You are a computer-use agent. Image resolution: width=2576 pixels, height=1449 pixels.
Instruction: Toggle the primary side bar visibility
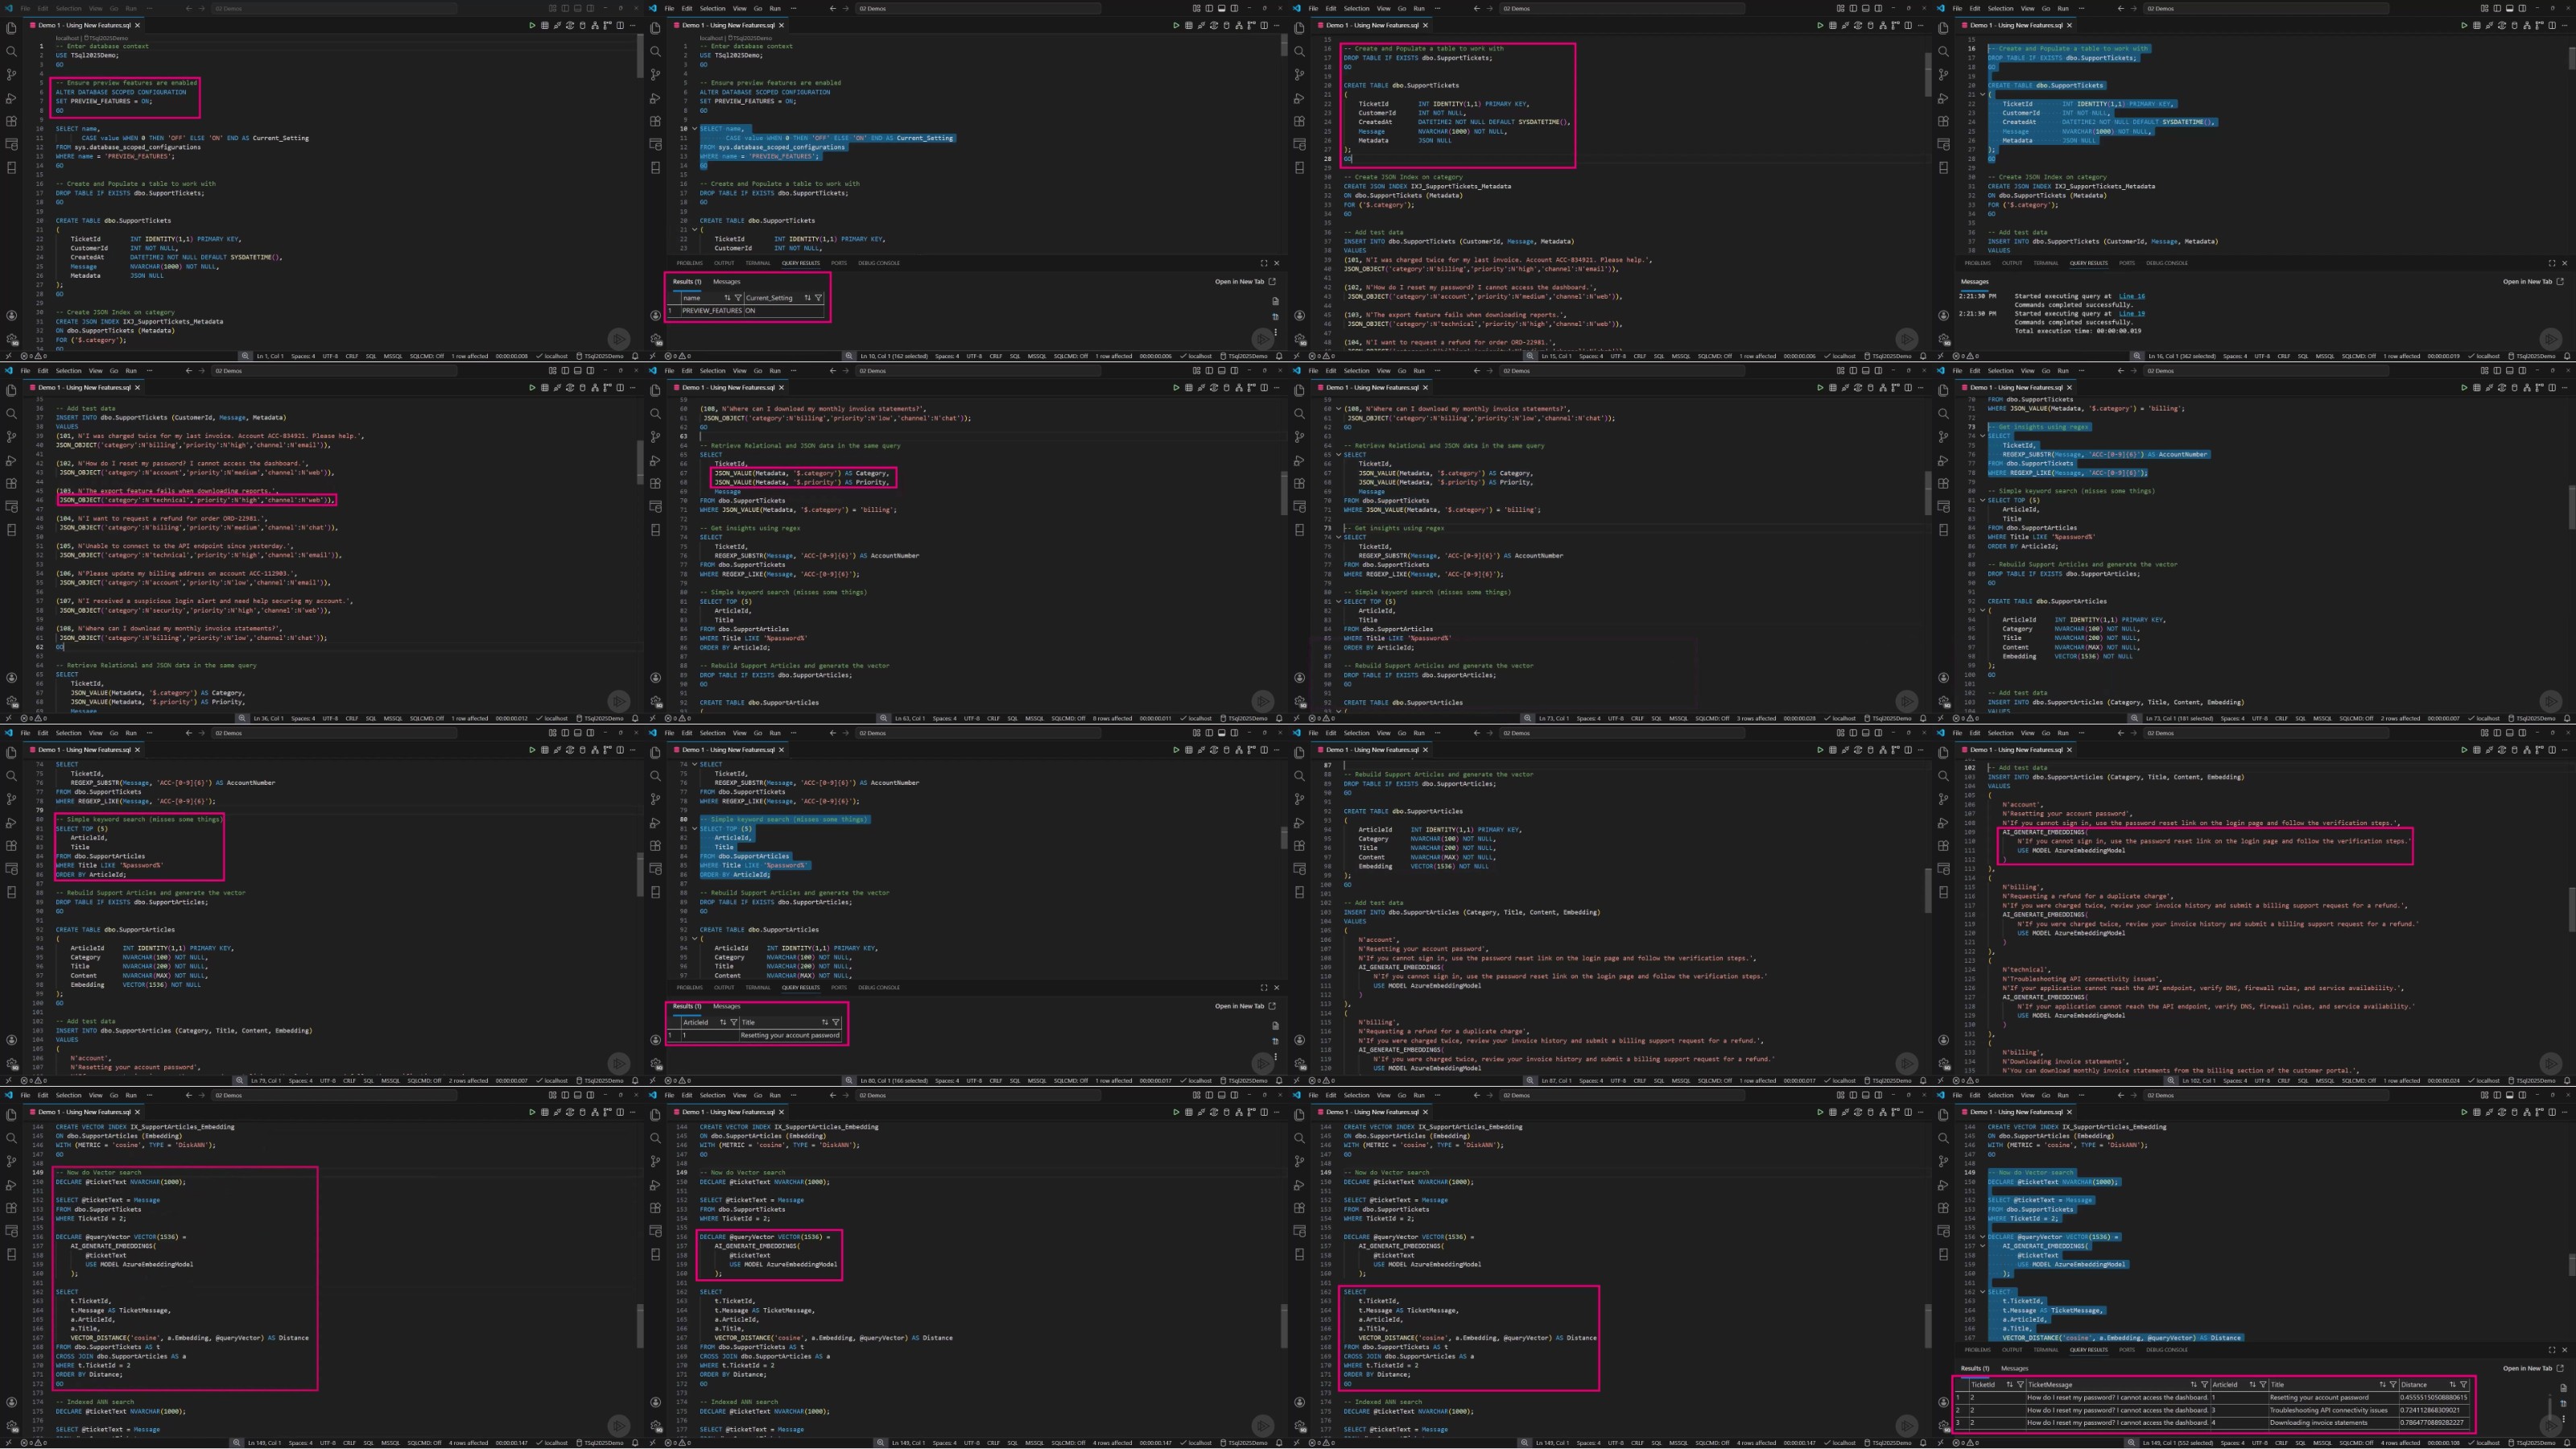click(1209, 8)
